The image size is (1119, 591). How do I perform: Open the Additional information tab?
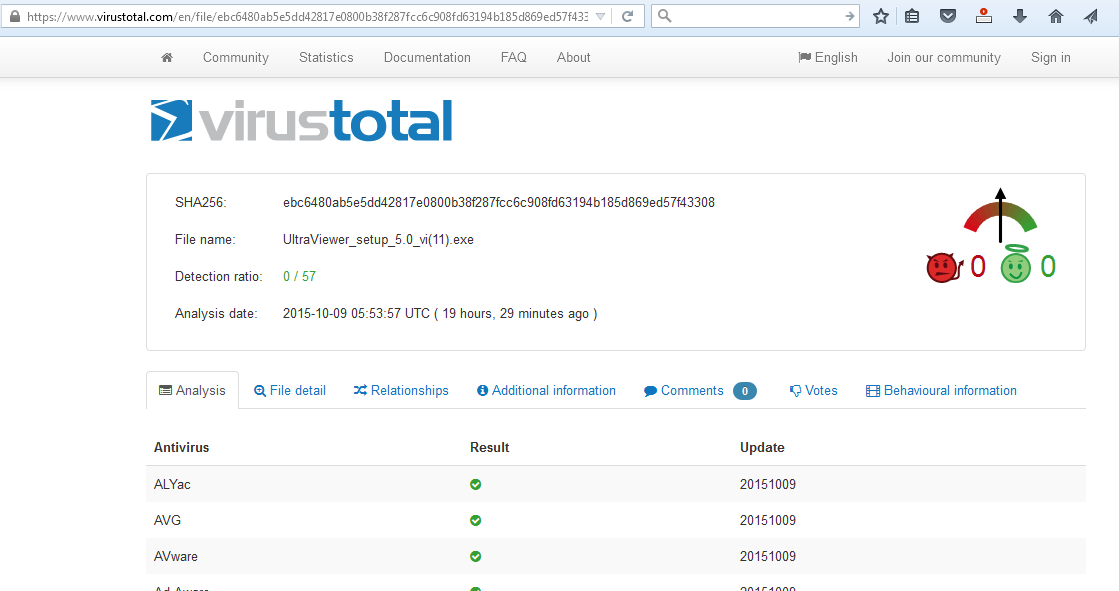click(x=546, y=390)
